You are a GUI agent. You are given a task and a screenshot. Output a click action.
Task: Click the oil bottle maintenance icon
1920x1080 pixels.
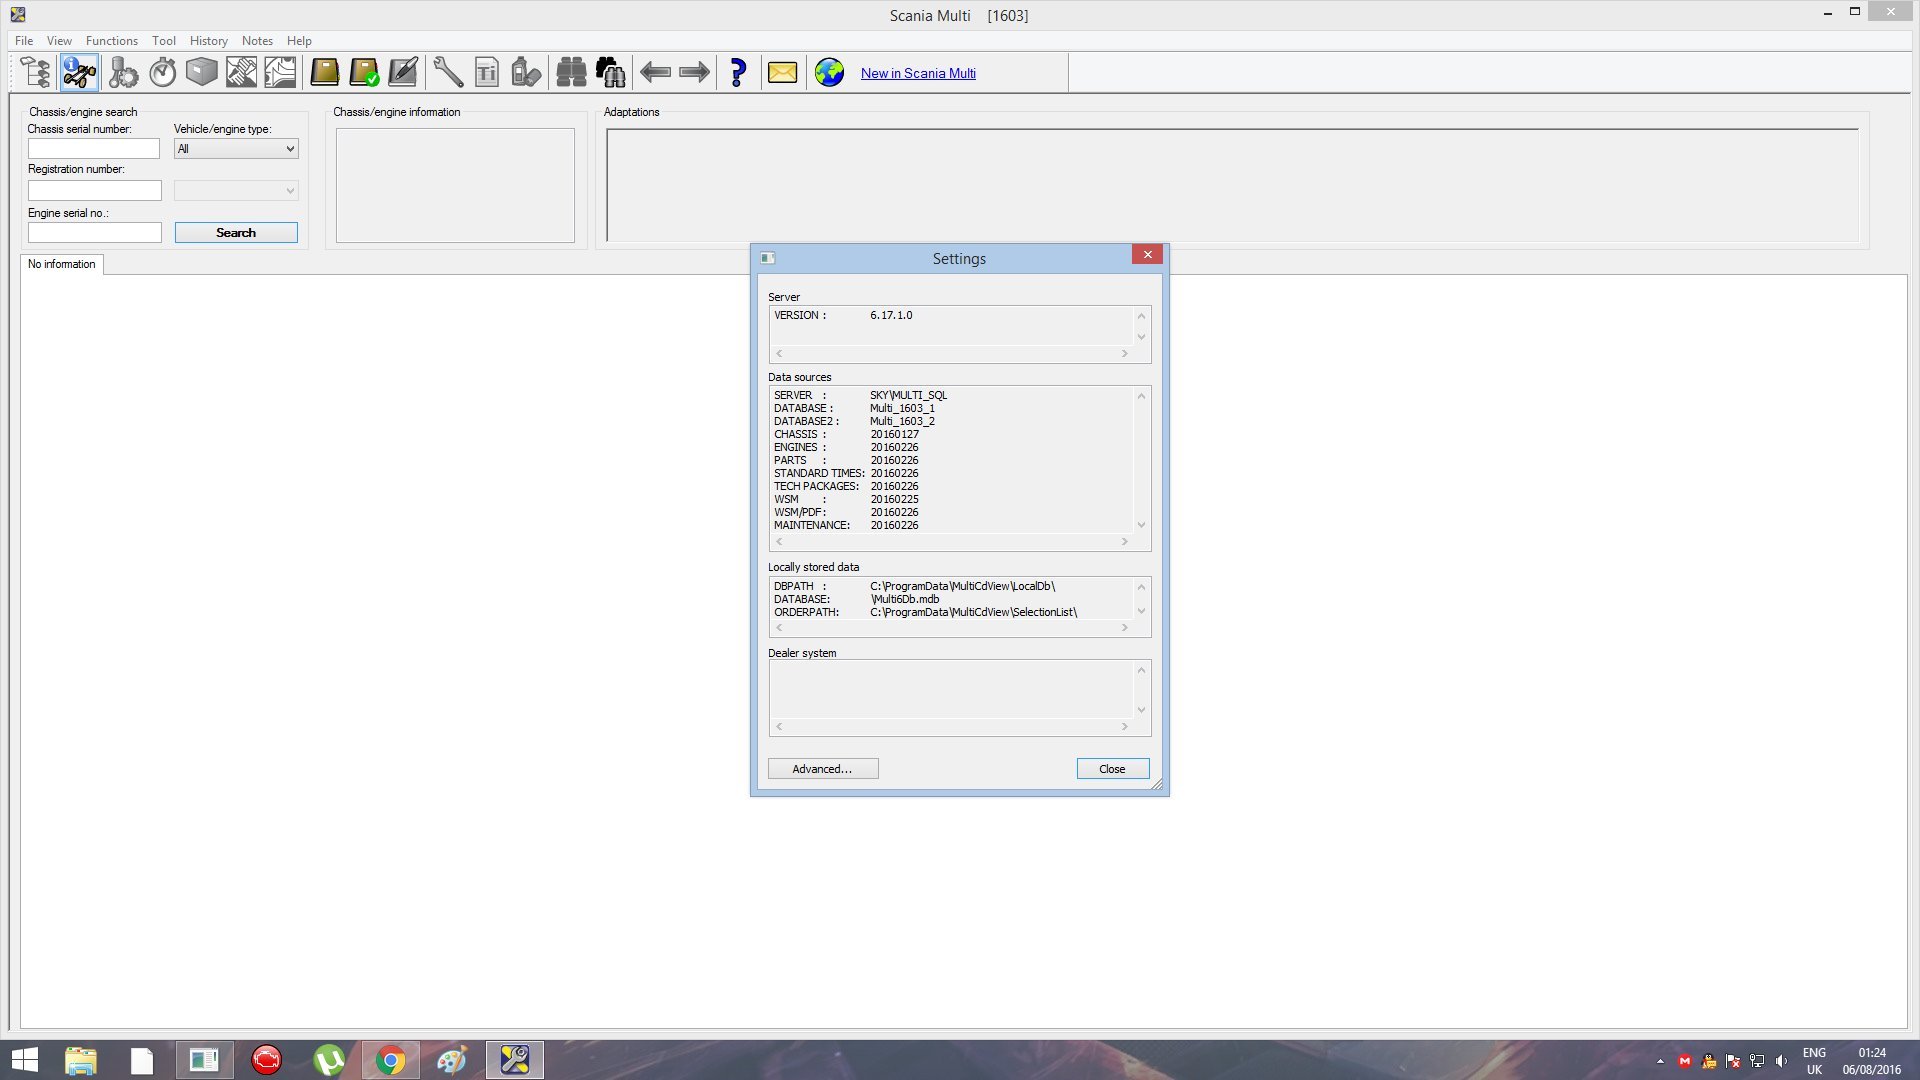526,73
